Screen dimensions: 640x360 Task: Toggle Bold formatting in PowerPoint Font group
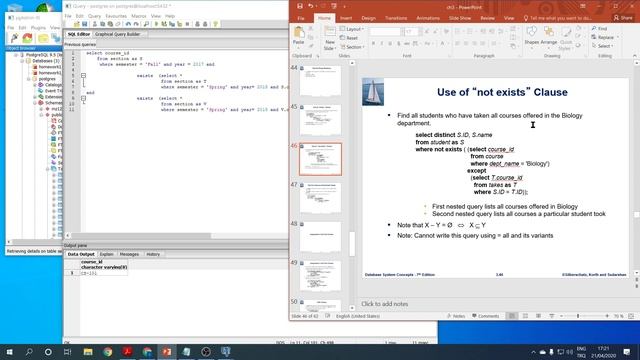coord(373,43)
